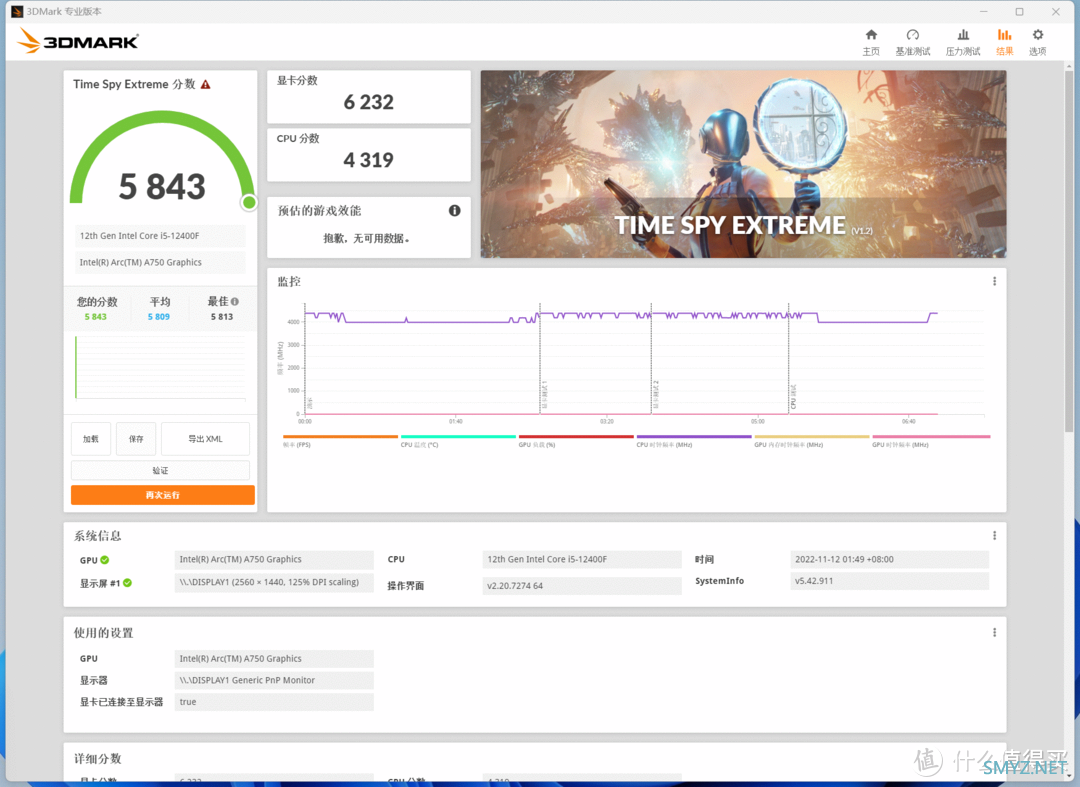Click the green score gauge knob
Viewport: 1080px width, 787px height.
249,202
